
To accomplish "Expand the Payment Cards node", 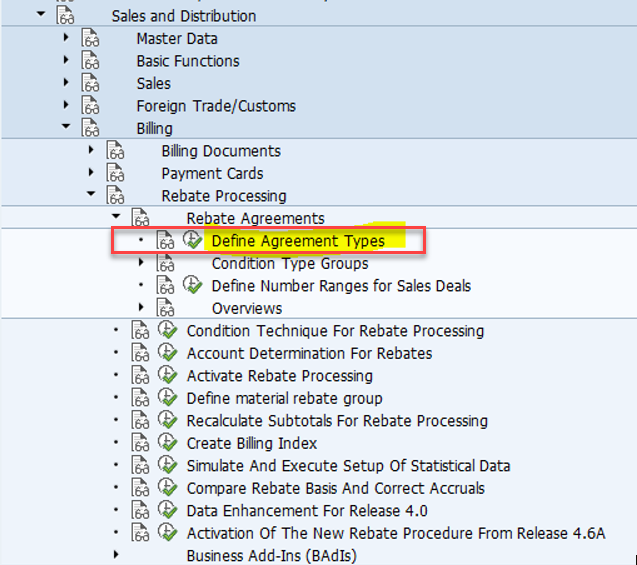I will point(91,172).
